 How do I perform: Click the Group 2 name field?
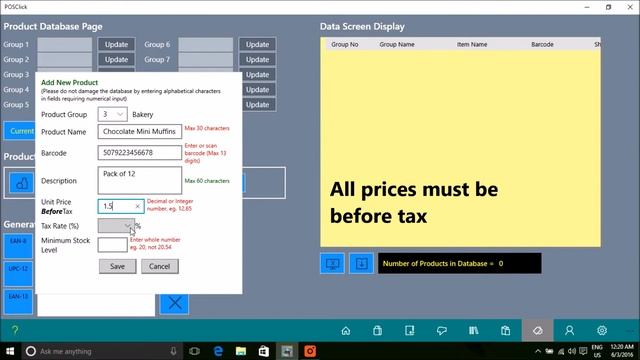(x=65, y=60)
